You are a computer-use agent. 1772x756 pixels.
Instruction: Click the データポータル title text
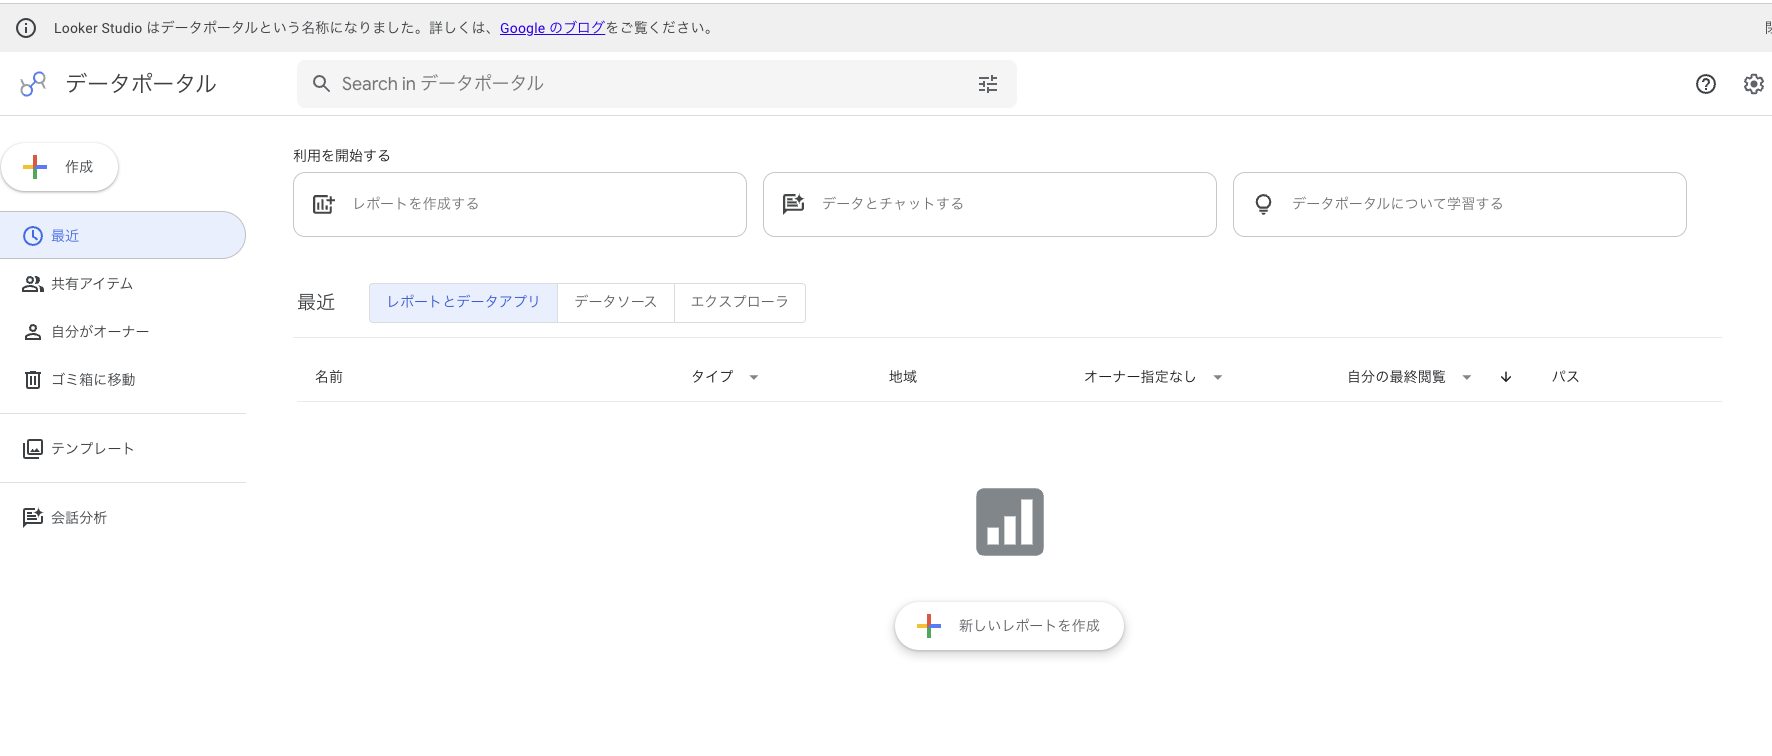point(141,84)
